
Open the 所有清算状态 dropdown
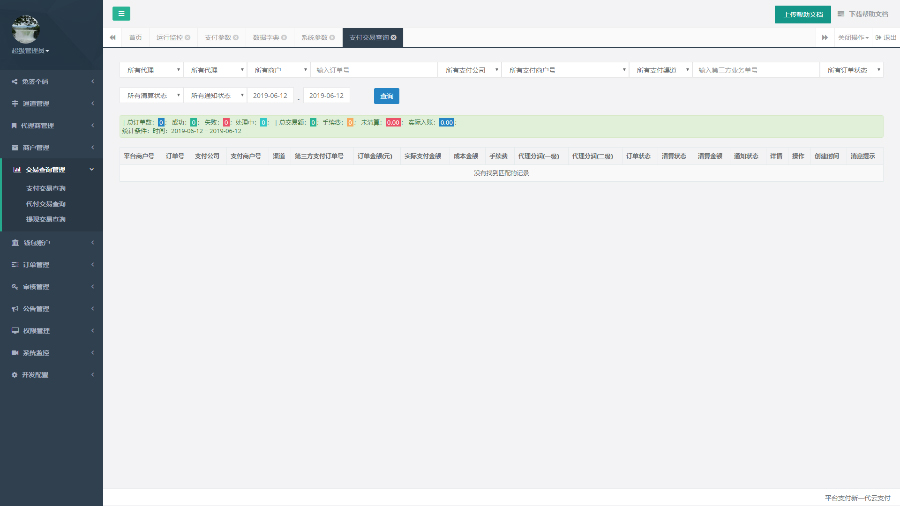point(151,96)
